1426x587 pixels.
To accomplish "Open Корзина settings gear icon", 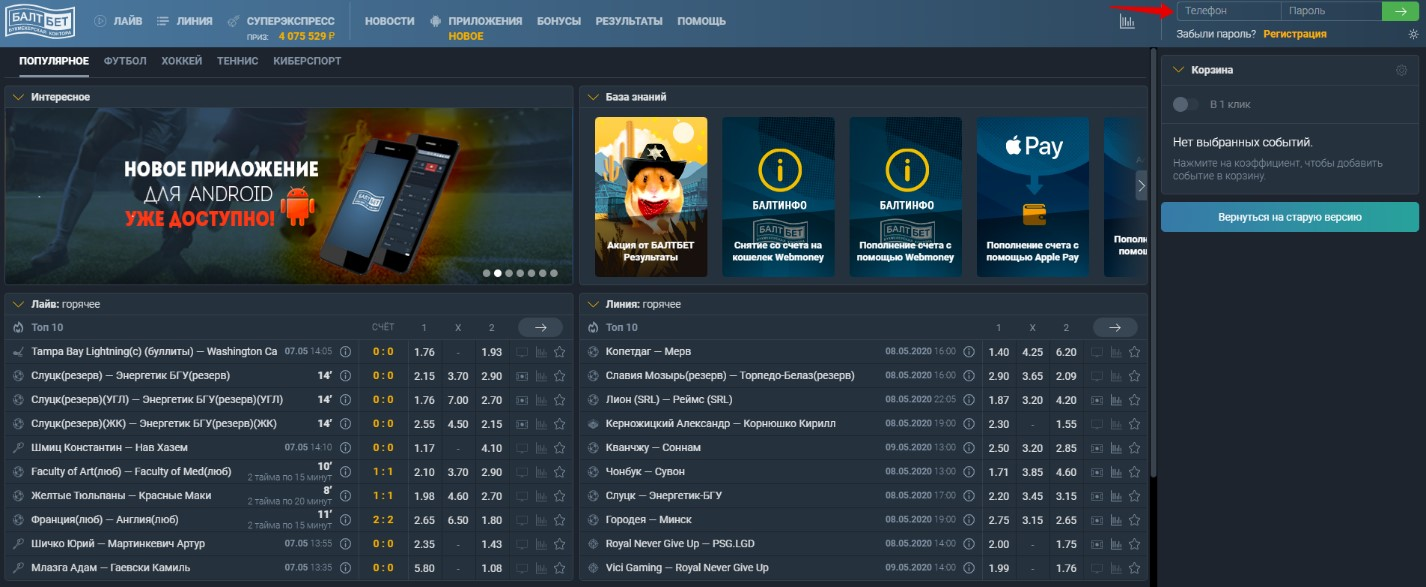I will click(1401, 71).
